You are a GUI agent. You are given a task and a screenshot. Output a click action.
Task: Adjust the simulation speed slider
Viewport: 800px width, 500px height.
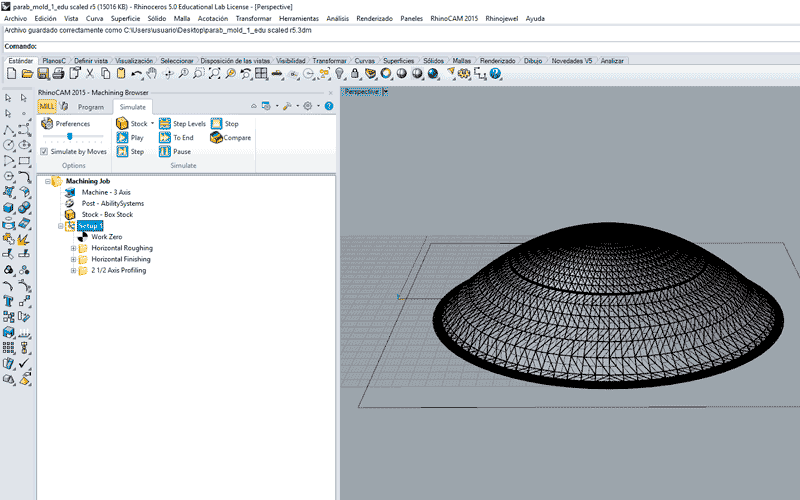point(69,137)
